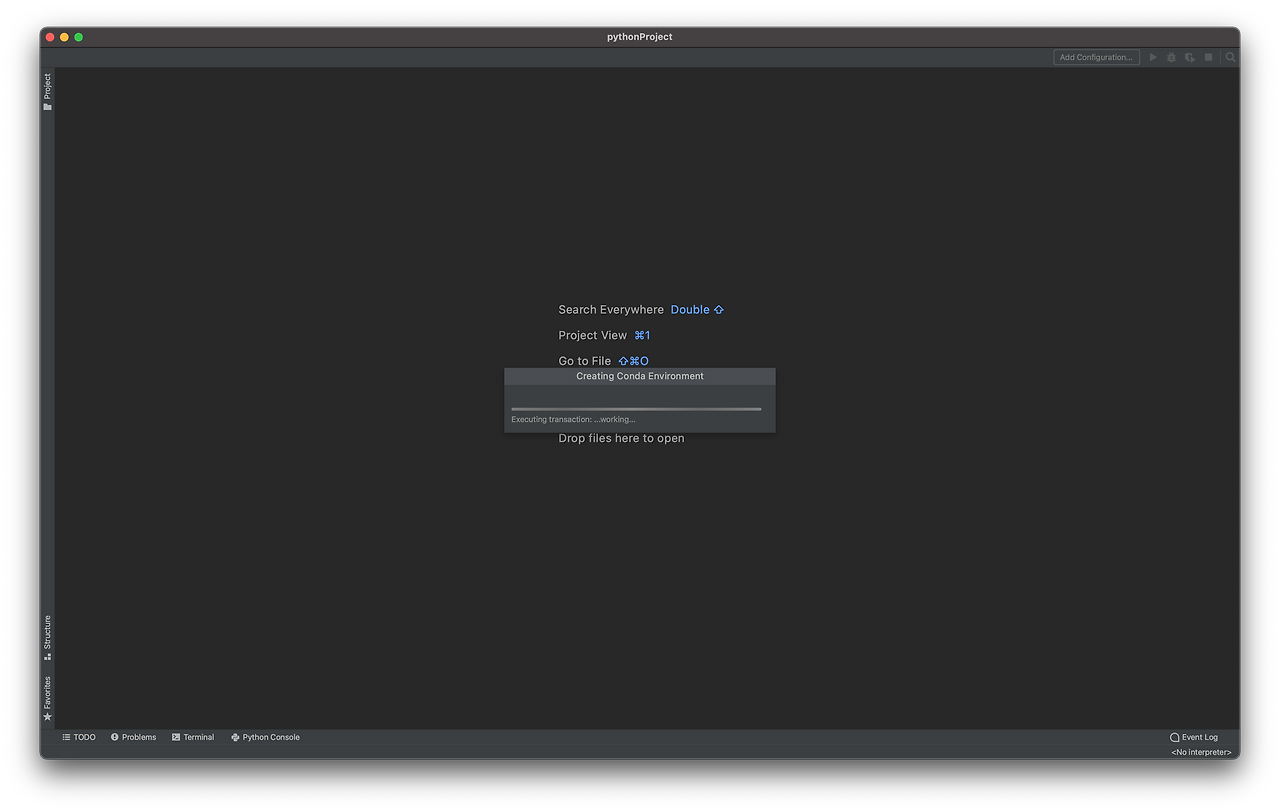Toggle the Favorites tool window
The height and width of the screenshot is (812, 1280).
point(47,692)
